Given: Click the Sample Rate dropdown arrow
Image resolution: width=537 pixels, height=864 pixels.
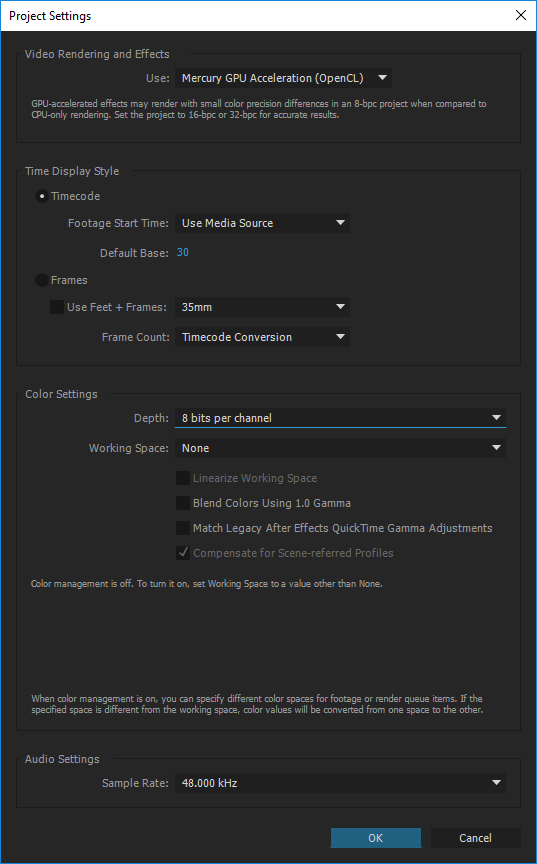Looking at the screenshot, I should [x=496, y=783].
